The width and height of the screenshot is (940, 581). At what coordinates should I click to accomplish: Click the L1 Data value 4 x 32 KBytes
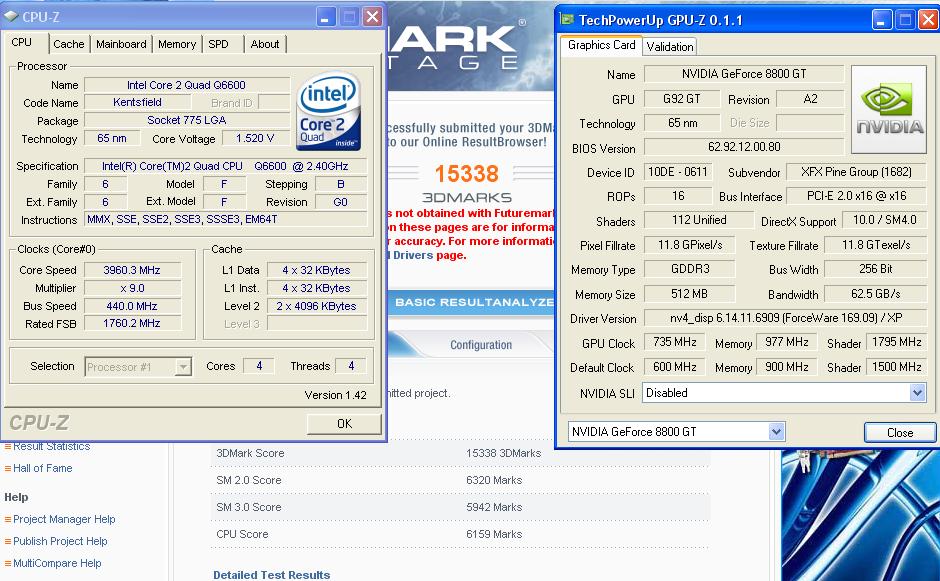(x=317, y=270)
